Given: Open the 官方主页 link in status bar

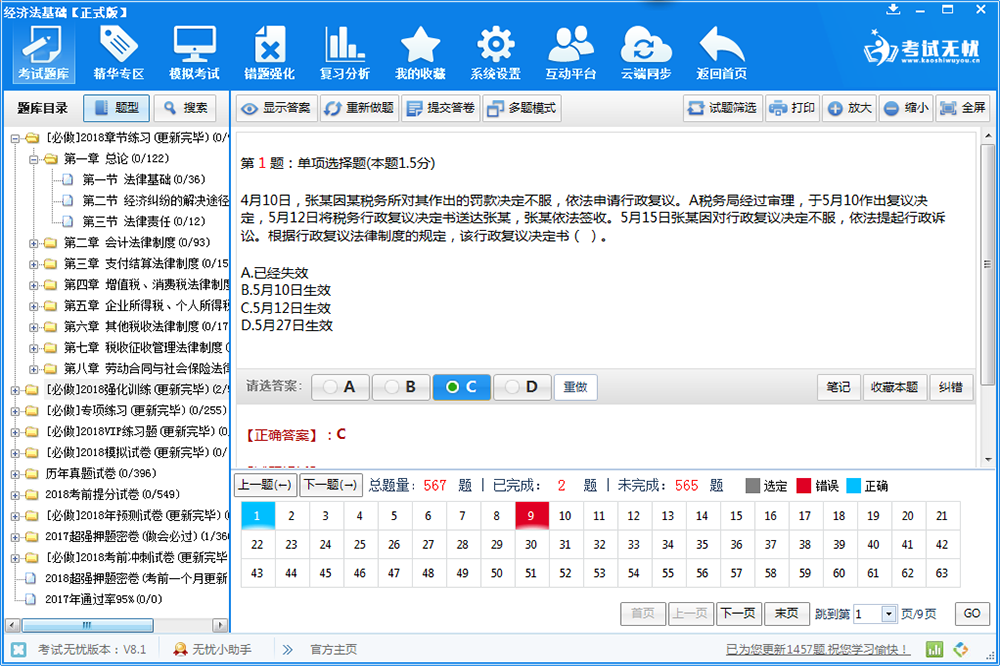Looking at the screenshot, I should (x=333, y=649).
